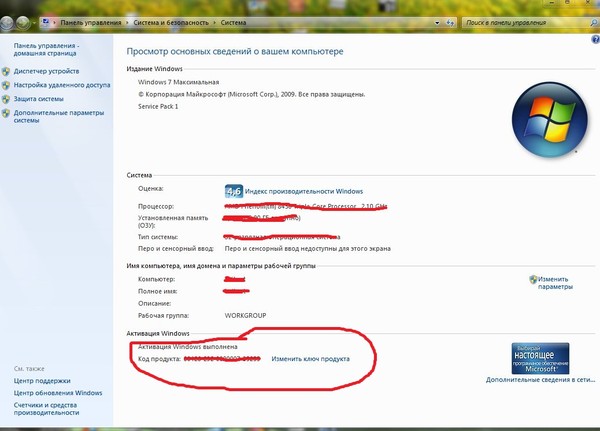This screenshot has height=431, width=600.
Task: Click 'Windows 7 Максимальная' edition text
Action: tap(178, 82)
